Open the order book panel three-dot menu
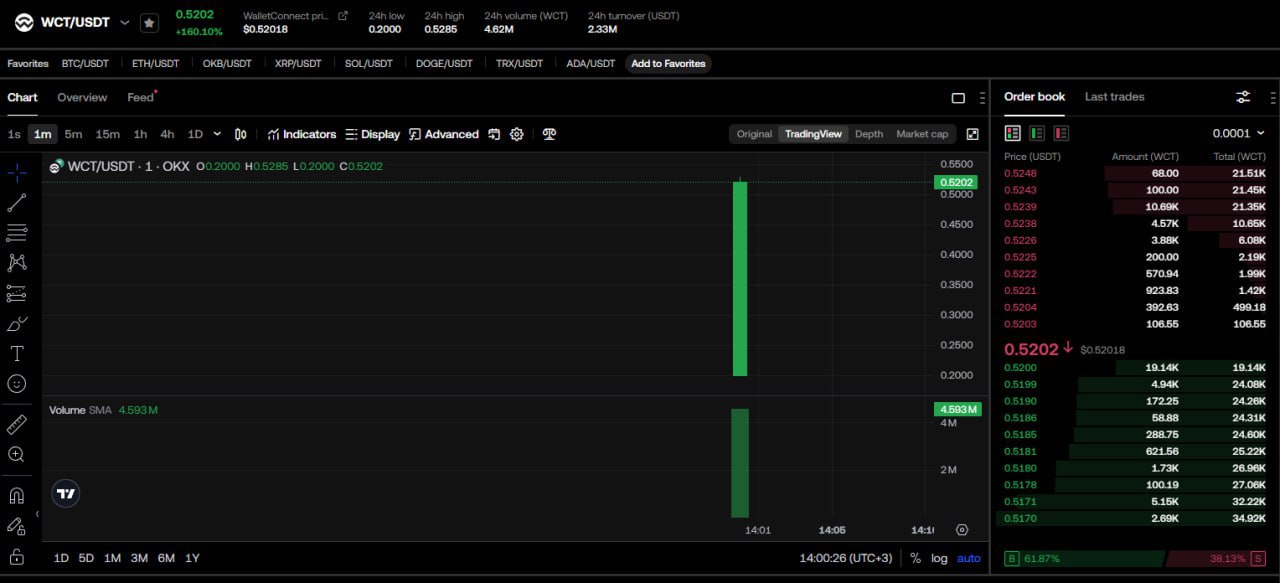Screen dimensions: 1280x583 1273,97
